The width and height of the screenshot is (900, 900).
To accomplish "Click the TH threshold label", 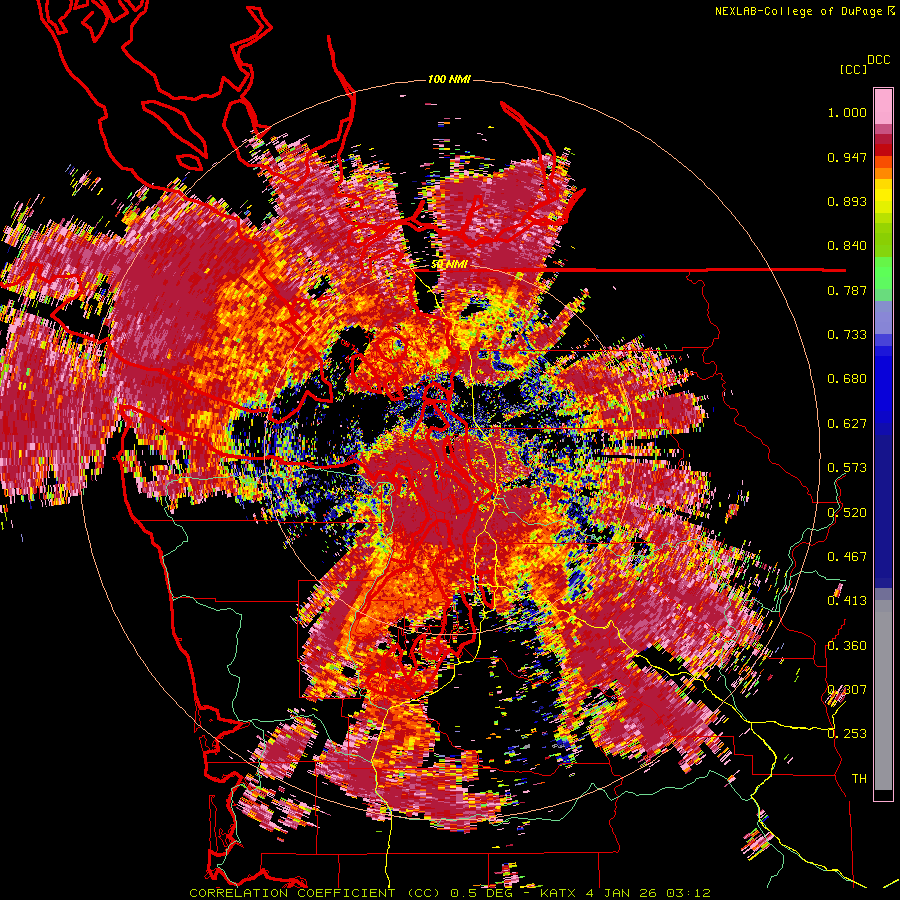I will 859,779.
